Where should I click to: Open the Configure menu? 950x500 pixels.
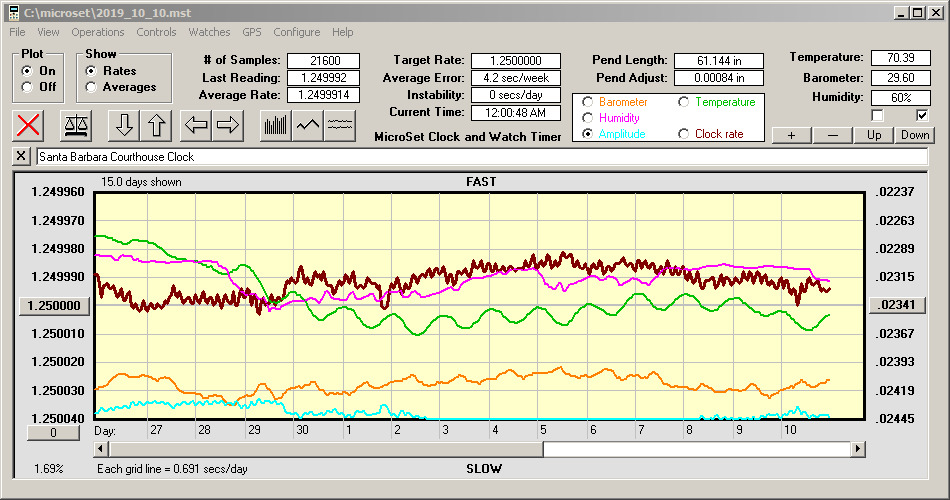[x=296, y=32]
